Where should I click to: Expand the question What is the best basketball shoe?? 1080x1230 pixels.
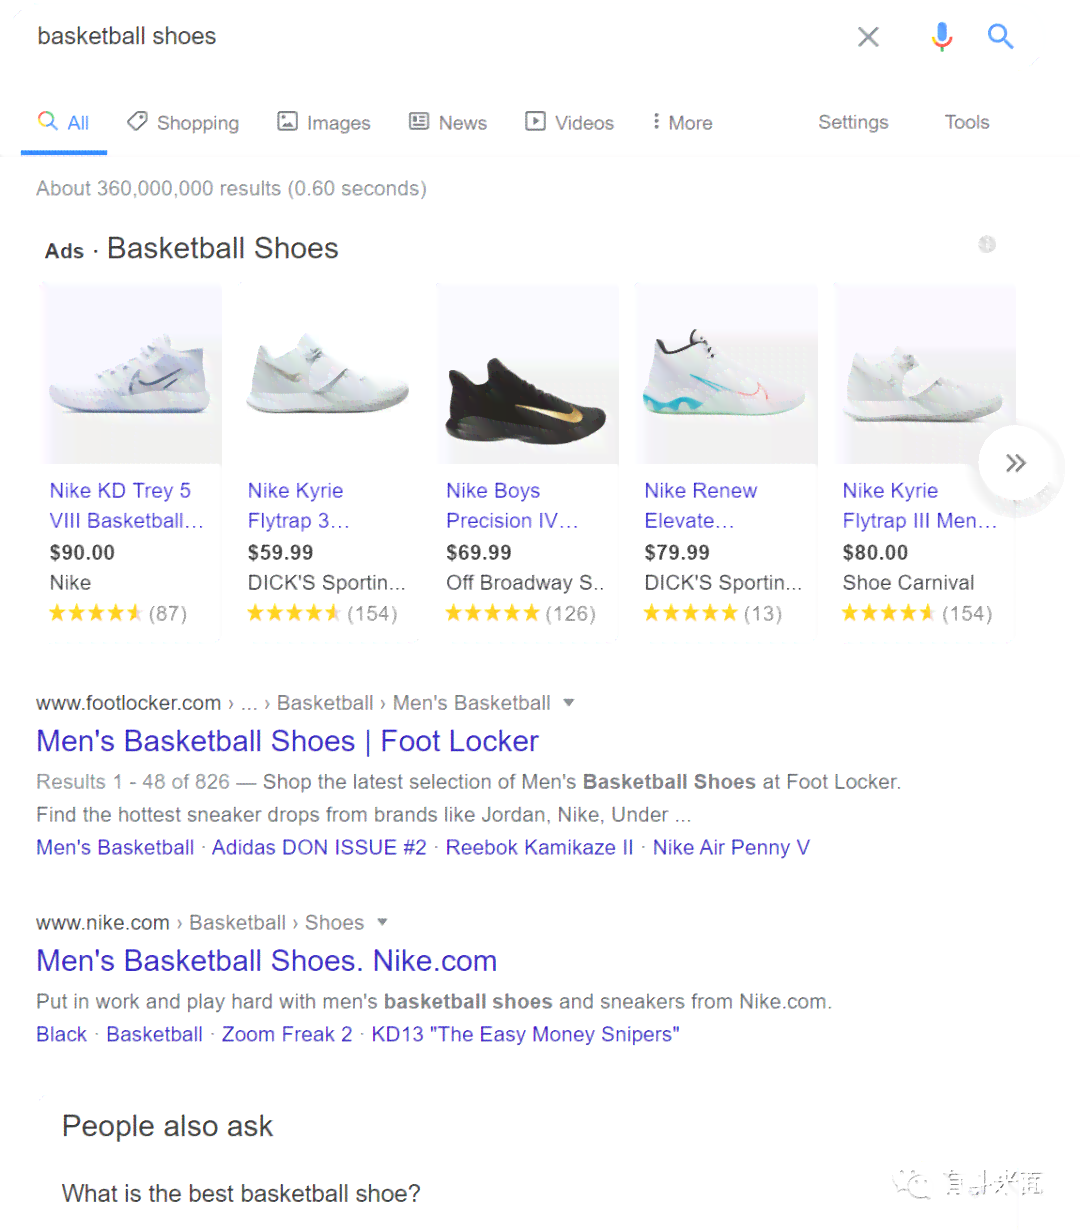(241, 1193)
